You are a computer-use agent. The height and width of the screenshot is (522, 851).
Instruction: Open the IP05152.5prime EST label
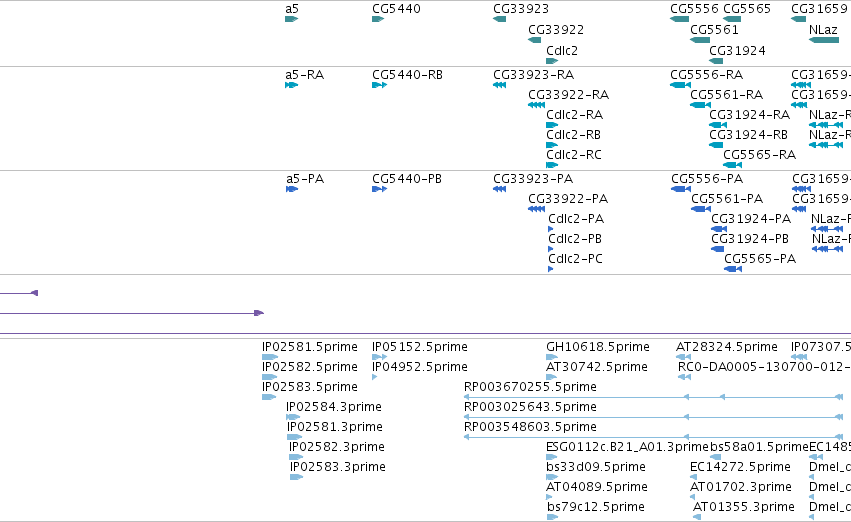pyautogui.click(x=420, y=347)
